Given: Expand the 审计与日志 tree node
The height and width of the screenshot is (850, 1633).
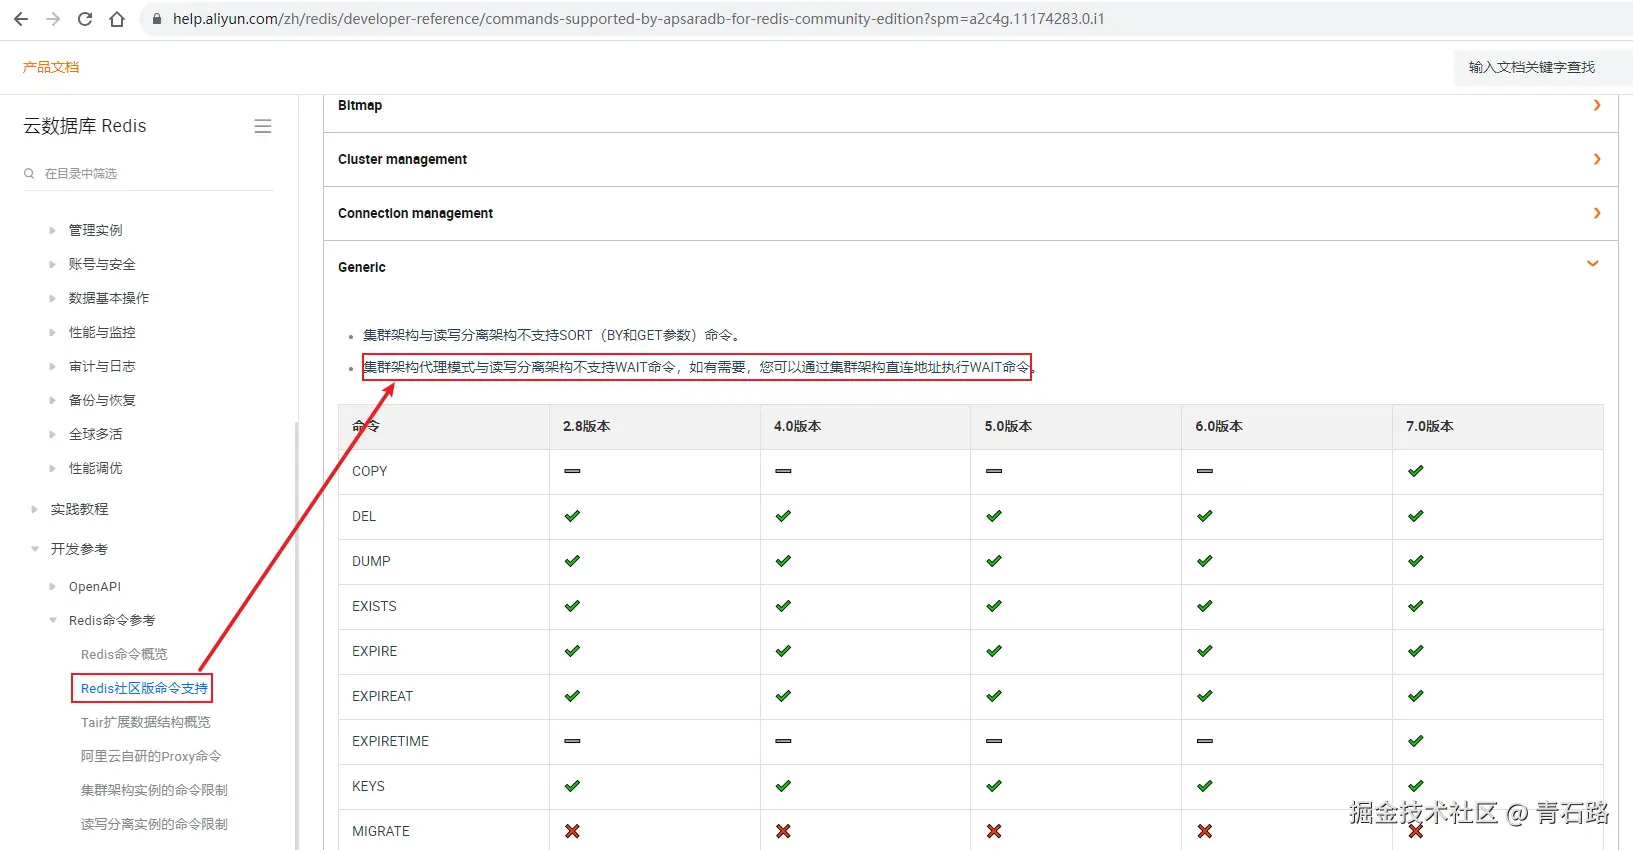Looking at the screenshot, I should pos(52,366).
